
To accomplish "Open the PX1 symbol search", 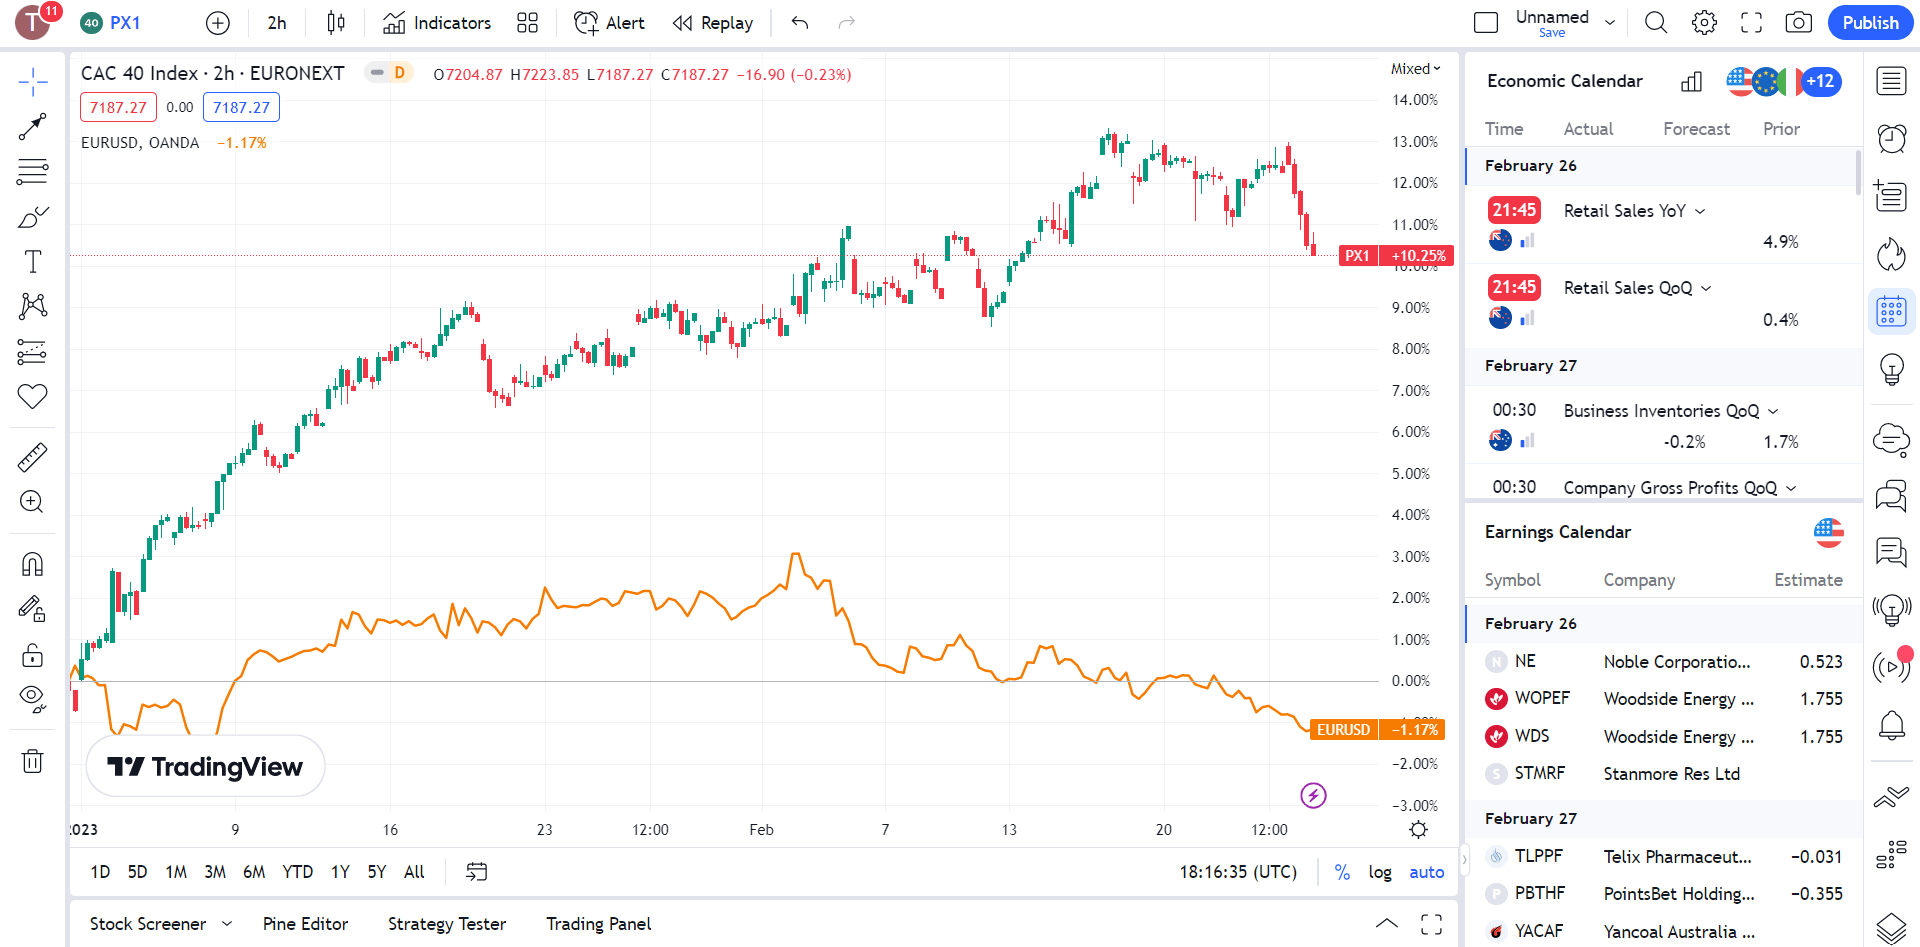I will coord(111,23).
